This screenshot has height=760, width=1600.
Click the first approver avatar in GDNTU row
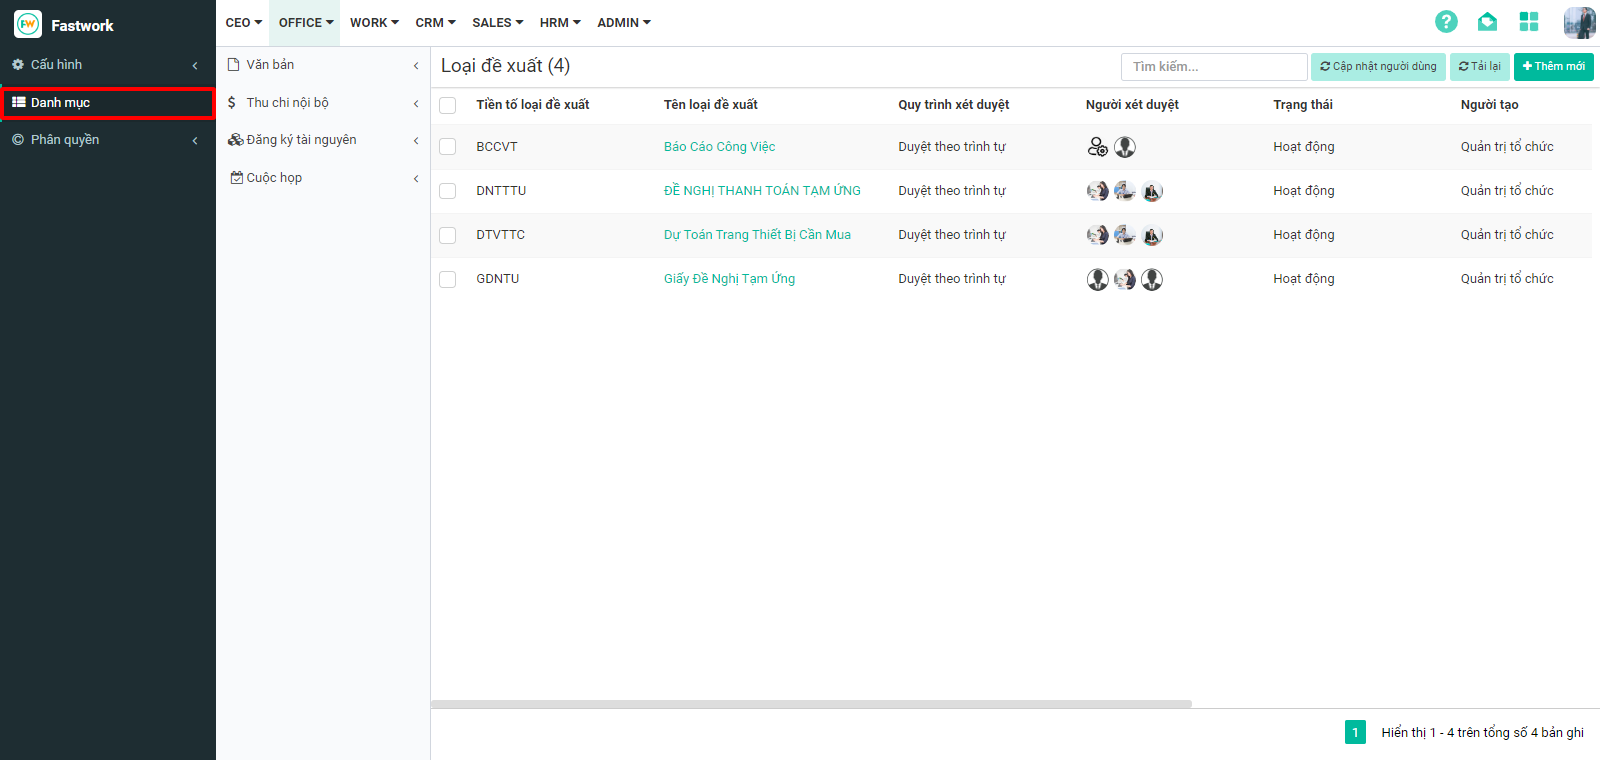pyautogui.click(x=1097, y=279)
